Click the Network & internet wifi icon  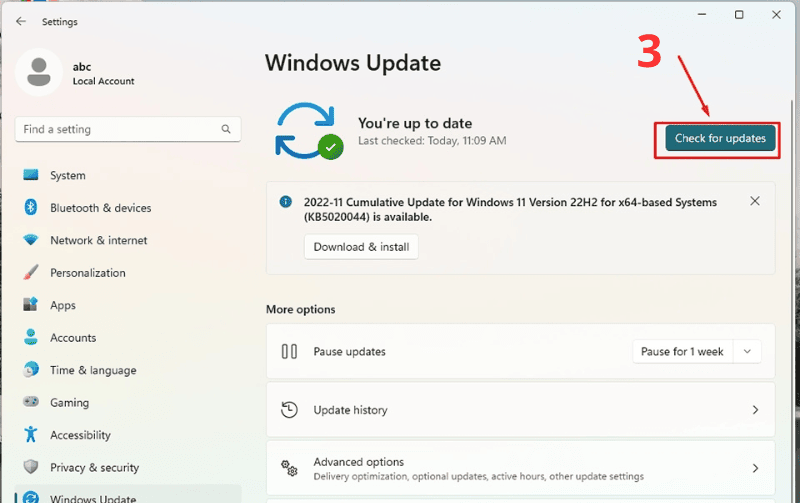(x=31, y=241)
